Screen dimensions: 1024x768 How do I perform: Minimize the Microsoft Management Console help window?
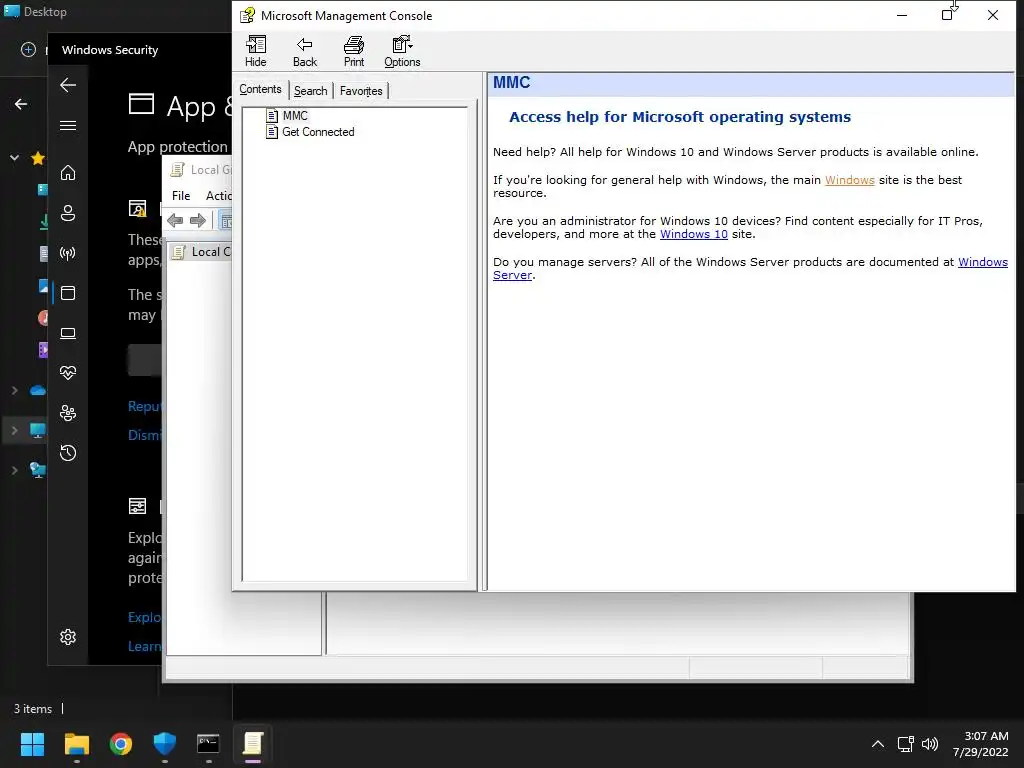(902, 15)
